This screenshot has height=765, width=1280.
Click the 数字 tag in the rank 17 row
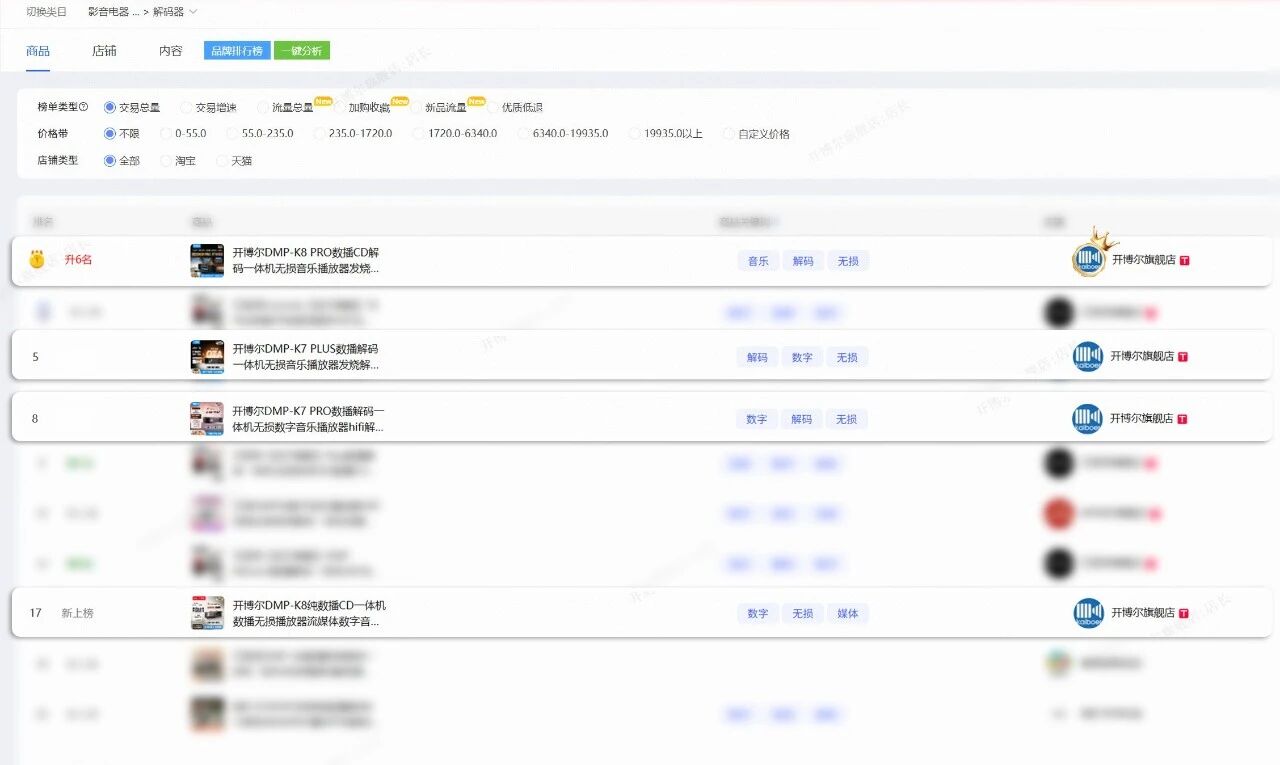(x=758, y=613)
